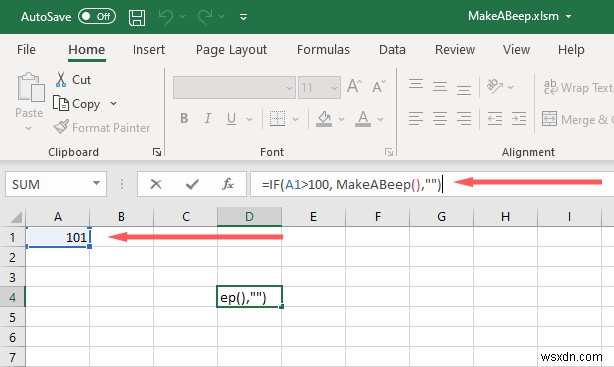Click the Paste clipboard icon
Image resolution: width=614 pixels, height=367 pixels.
point(30,88)
